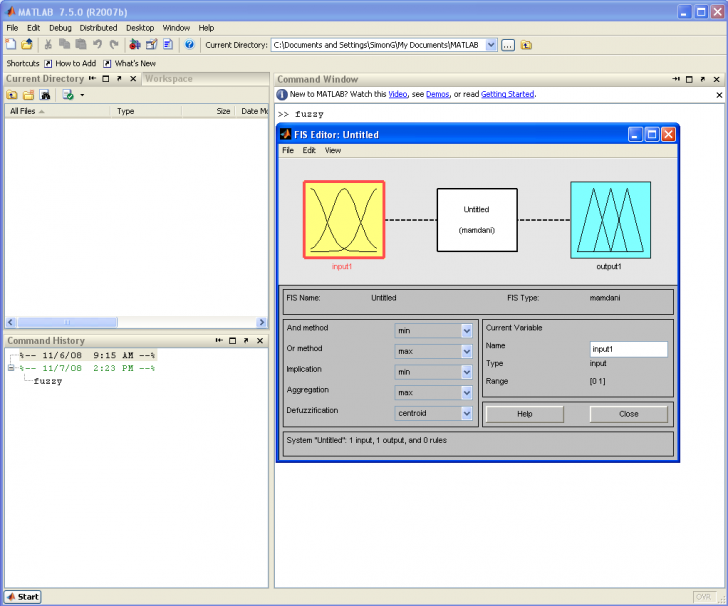Click the horizontal scrollbar in Current Directory

[67, 322]
